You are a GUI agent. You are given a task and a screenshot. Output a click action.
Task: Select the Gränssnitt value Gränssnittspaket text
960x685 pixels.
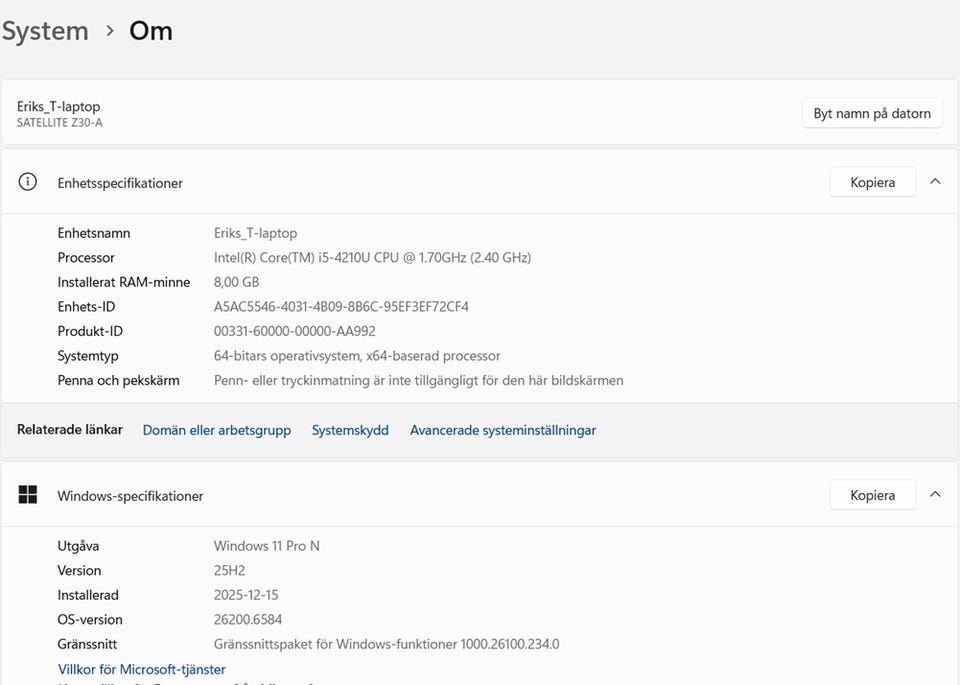click(386, 644)
